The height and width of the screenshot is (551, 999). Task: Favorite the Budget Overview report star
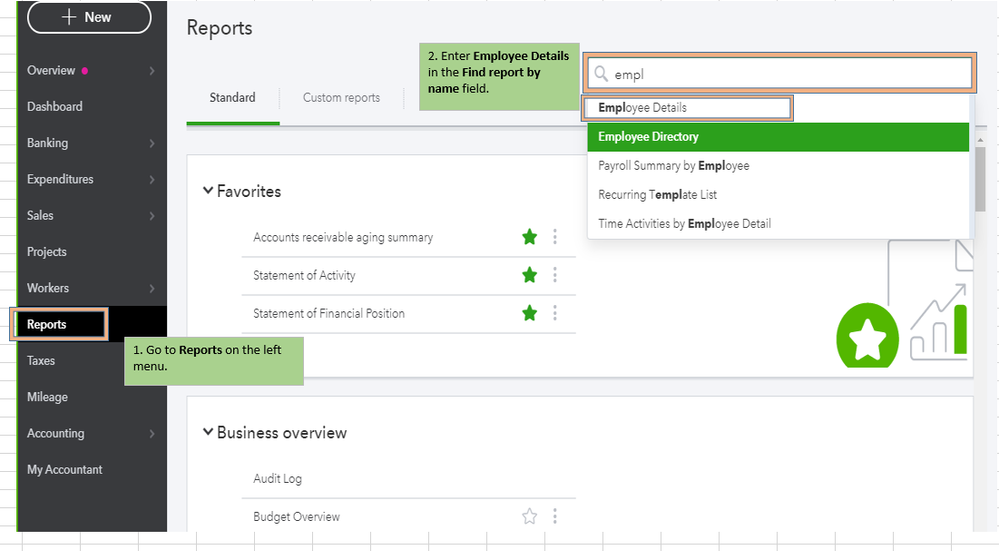530,517
